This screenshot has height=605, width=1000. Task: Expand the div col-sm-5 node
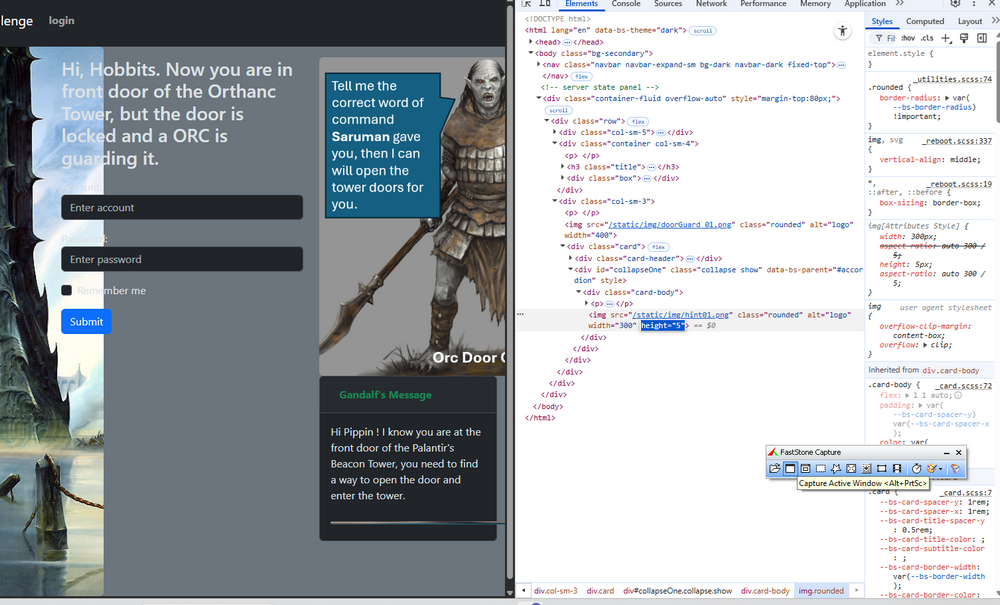point(554,133)
